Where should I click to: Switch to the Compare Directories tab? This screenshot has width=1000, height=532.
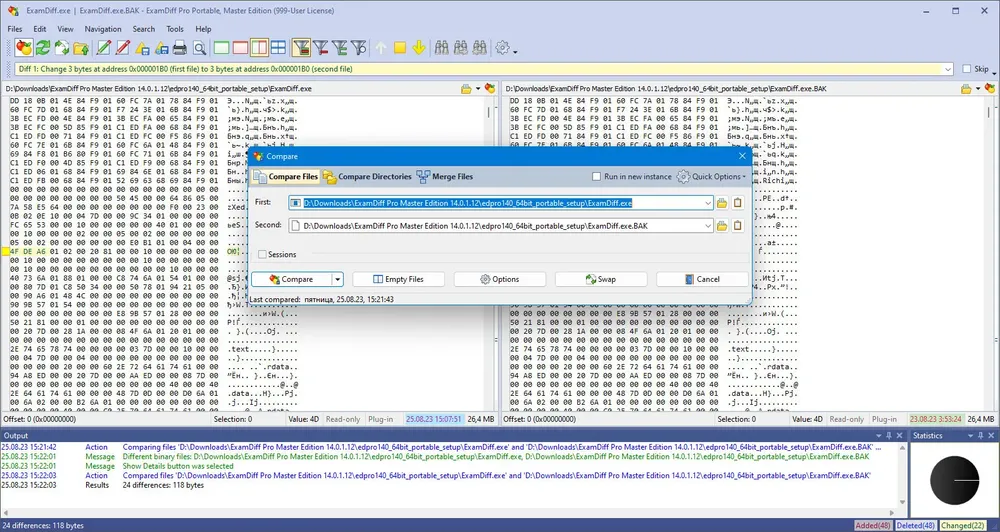(x=367, y=177)
